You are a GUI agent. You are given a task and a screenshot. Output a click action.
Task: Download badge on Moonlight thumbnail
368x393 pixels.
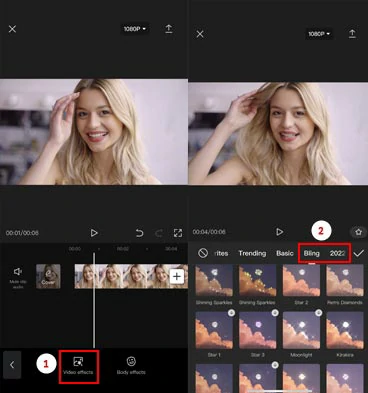coord(318,313)
